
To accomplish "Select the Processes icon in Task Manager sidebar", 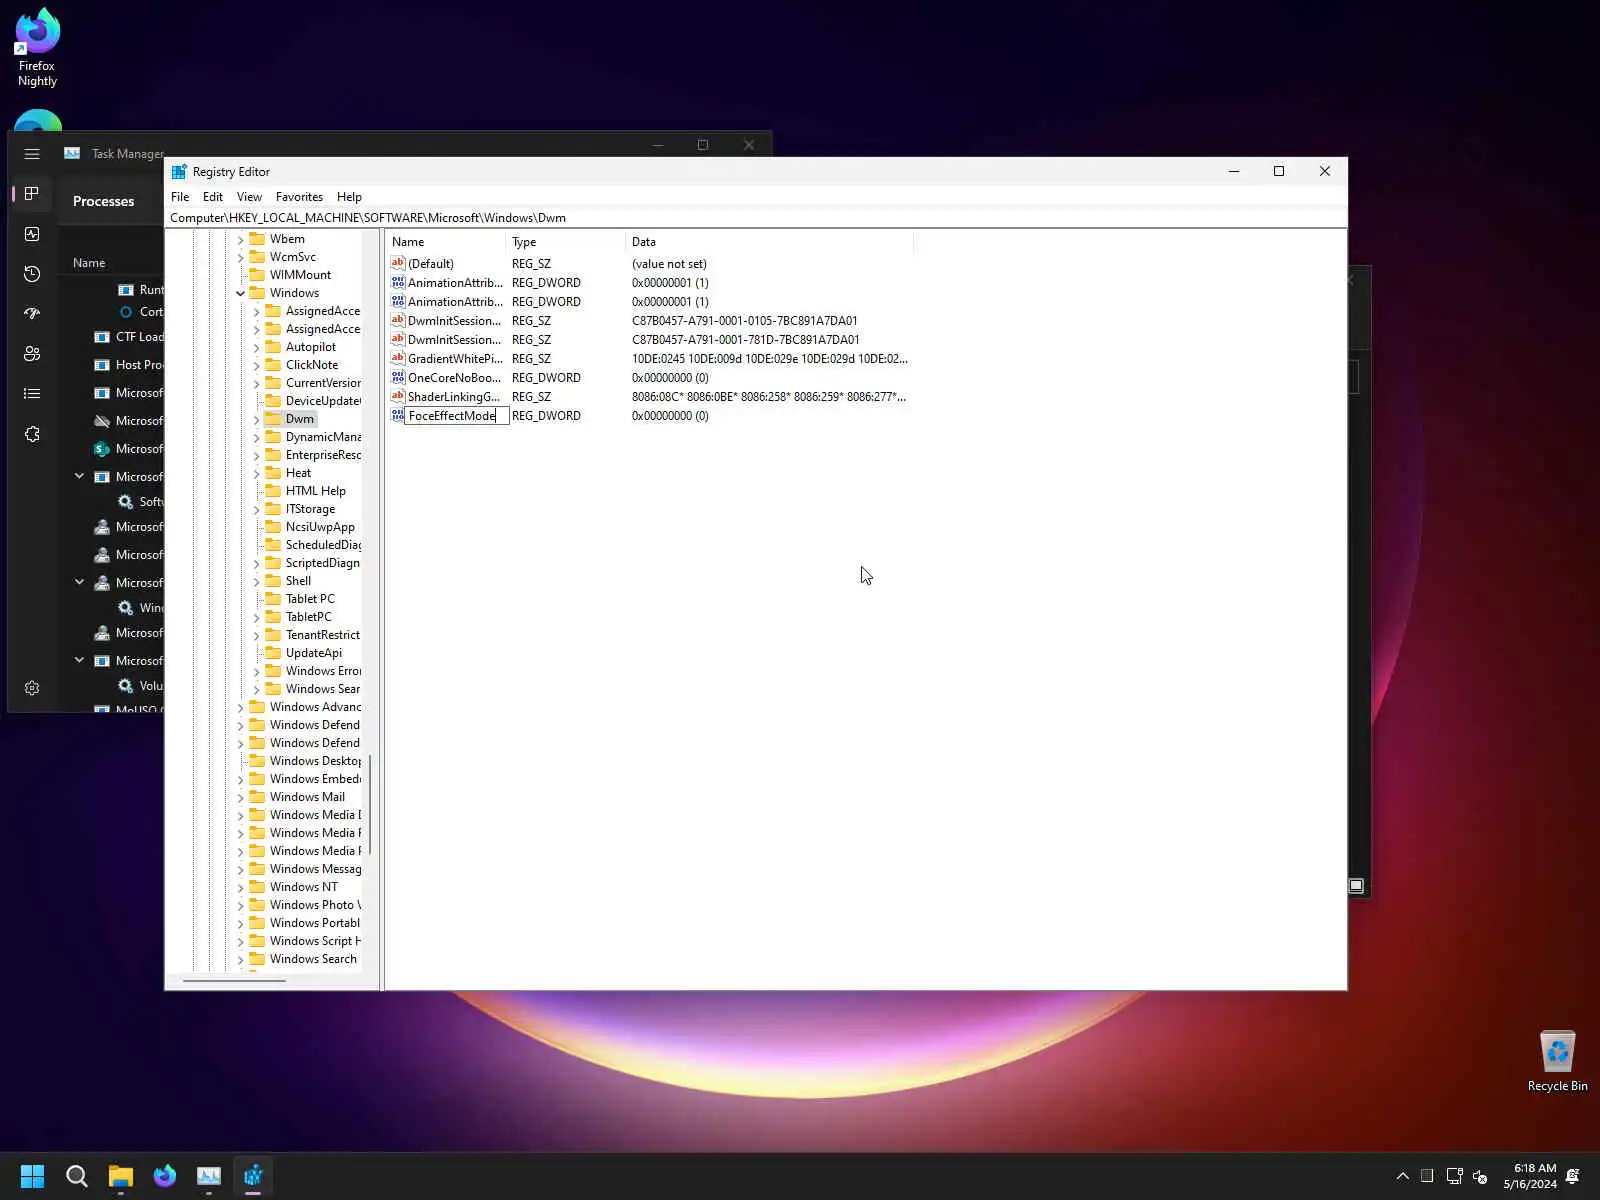I will [32, 193].
